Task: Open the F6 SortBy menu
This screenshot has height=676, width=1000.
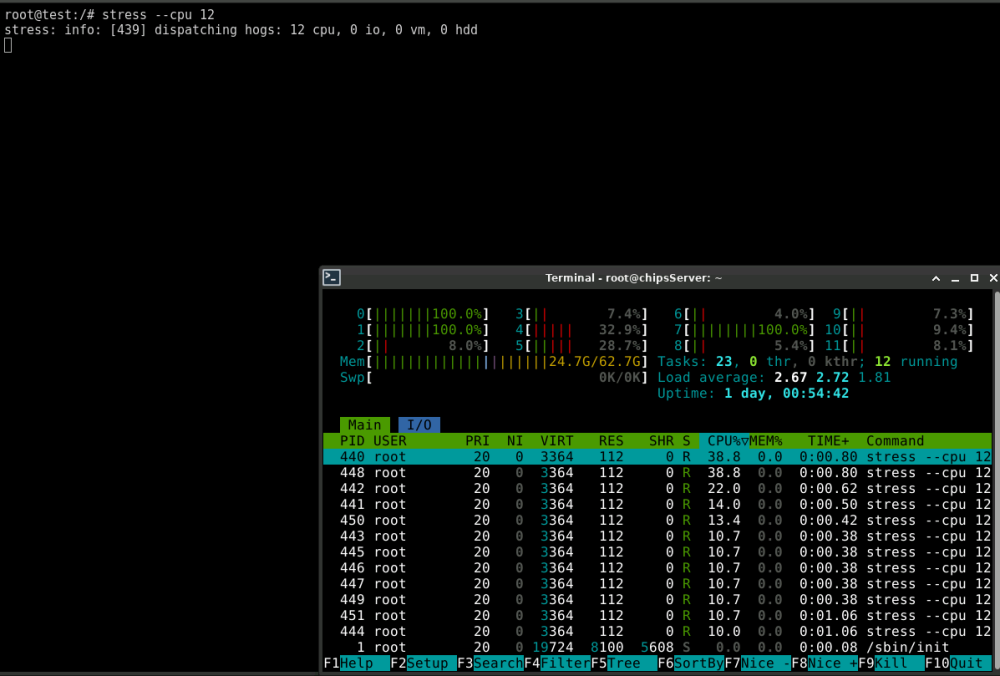Action: point(691,663)
